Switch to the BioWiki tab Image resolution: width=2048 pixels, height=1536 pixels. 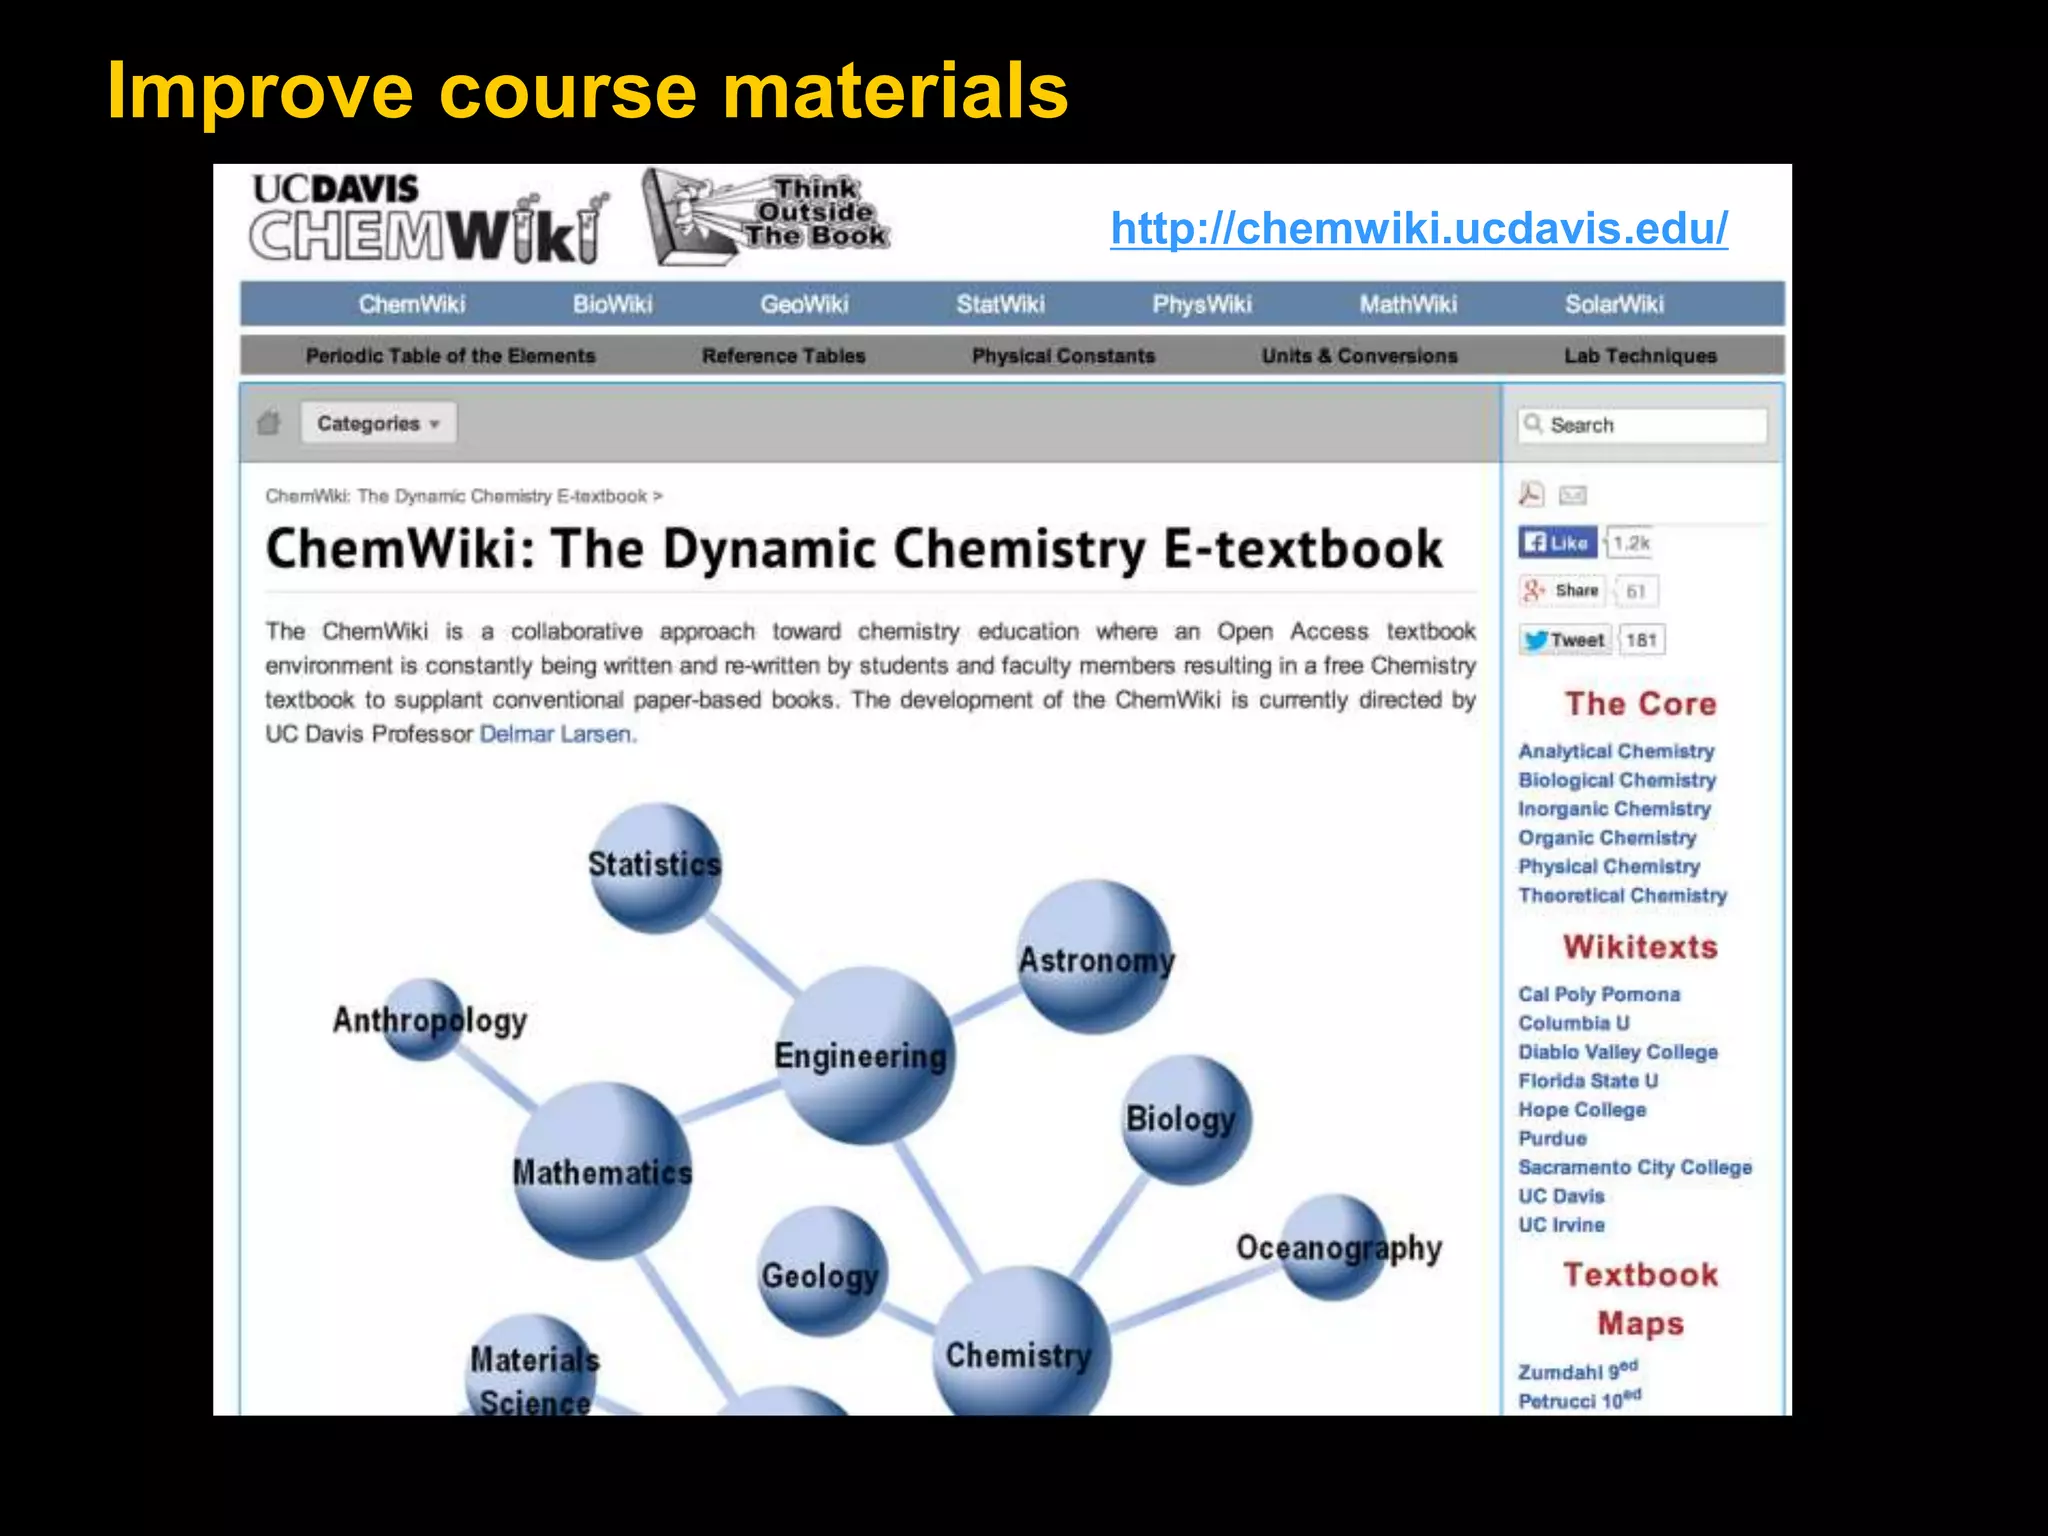coord(612,304)
